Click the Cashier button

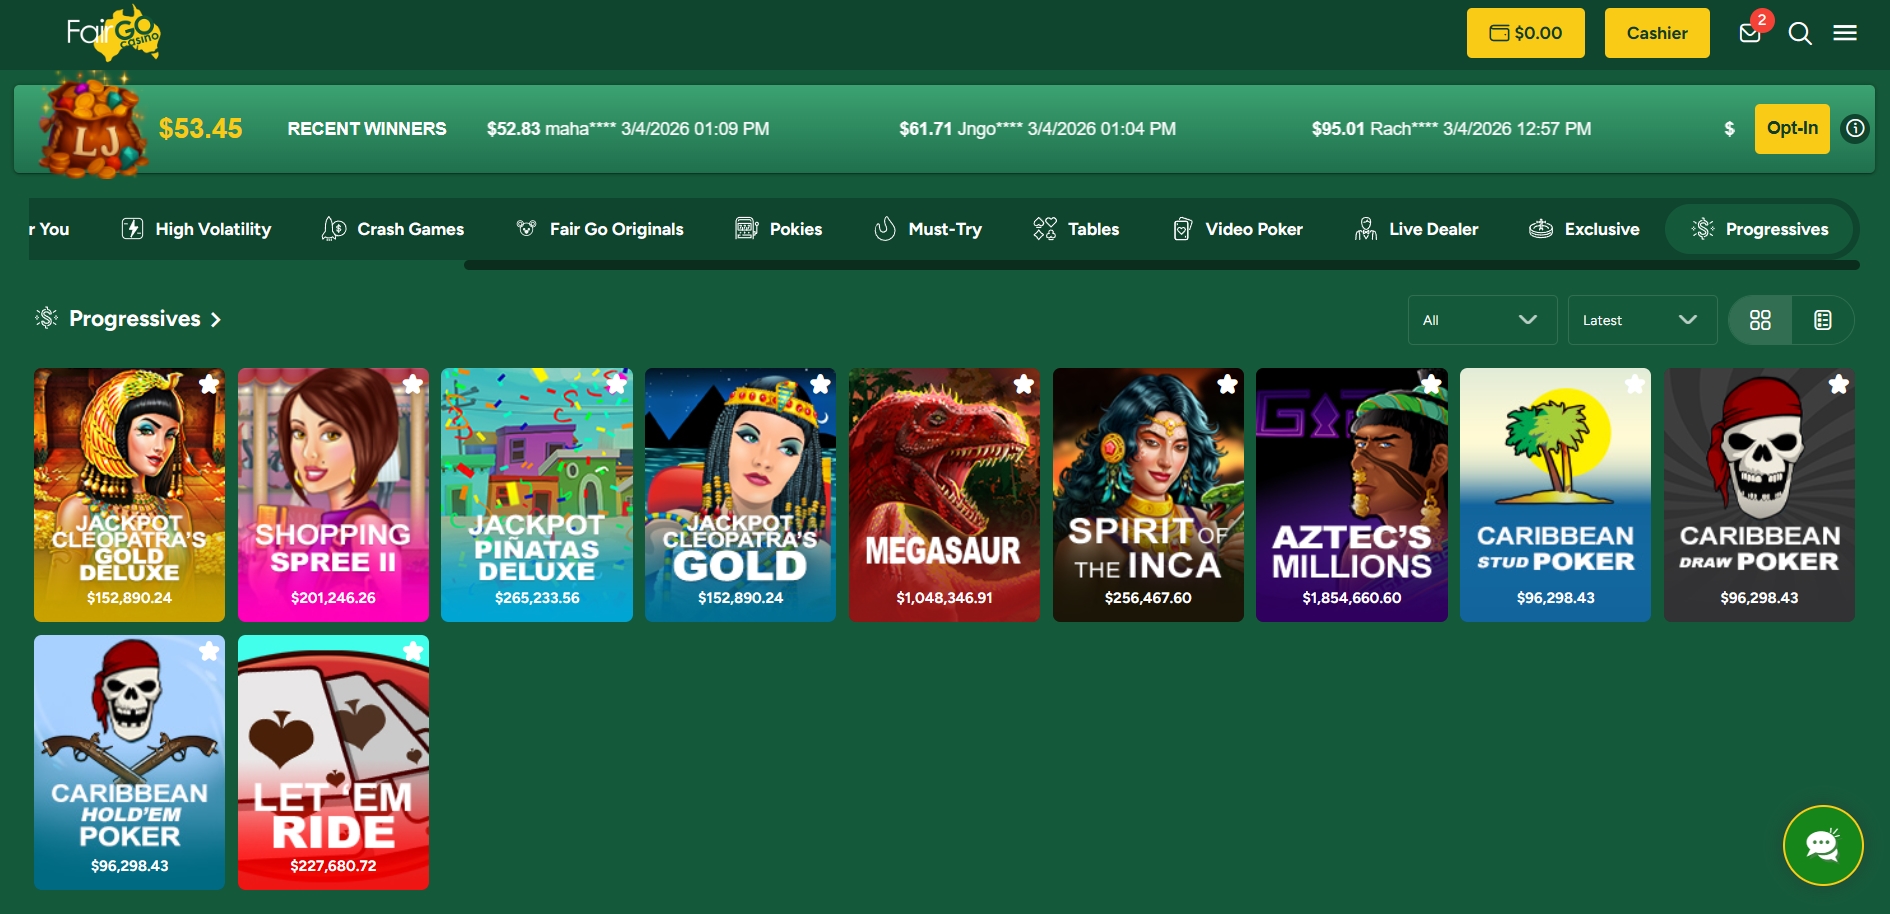click(1656, 32)
